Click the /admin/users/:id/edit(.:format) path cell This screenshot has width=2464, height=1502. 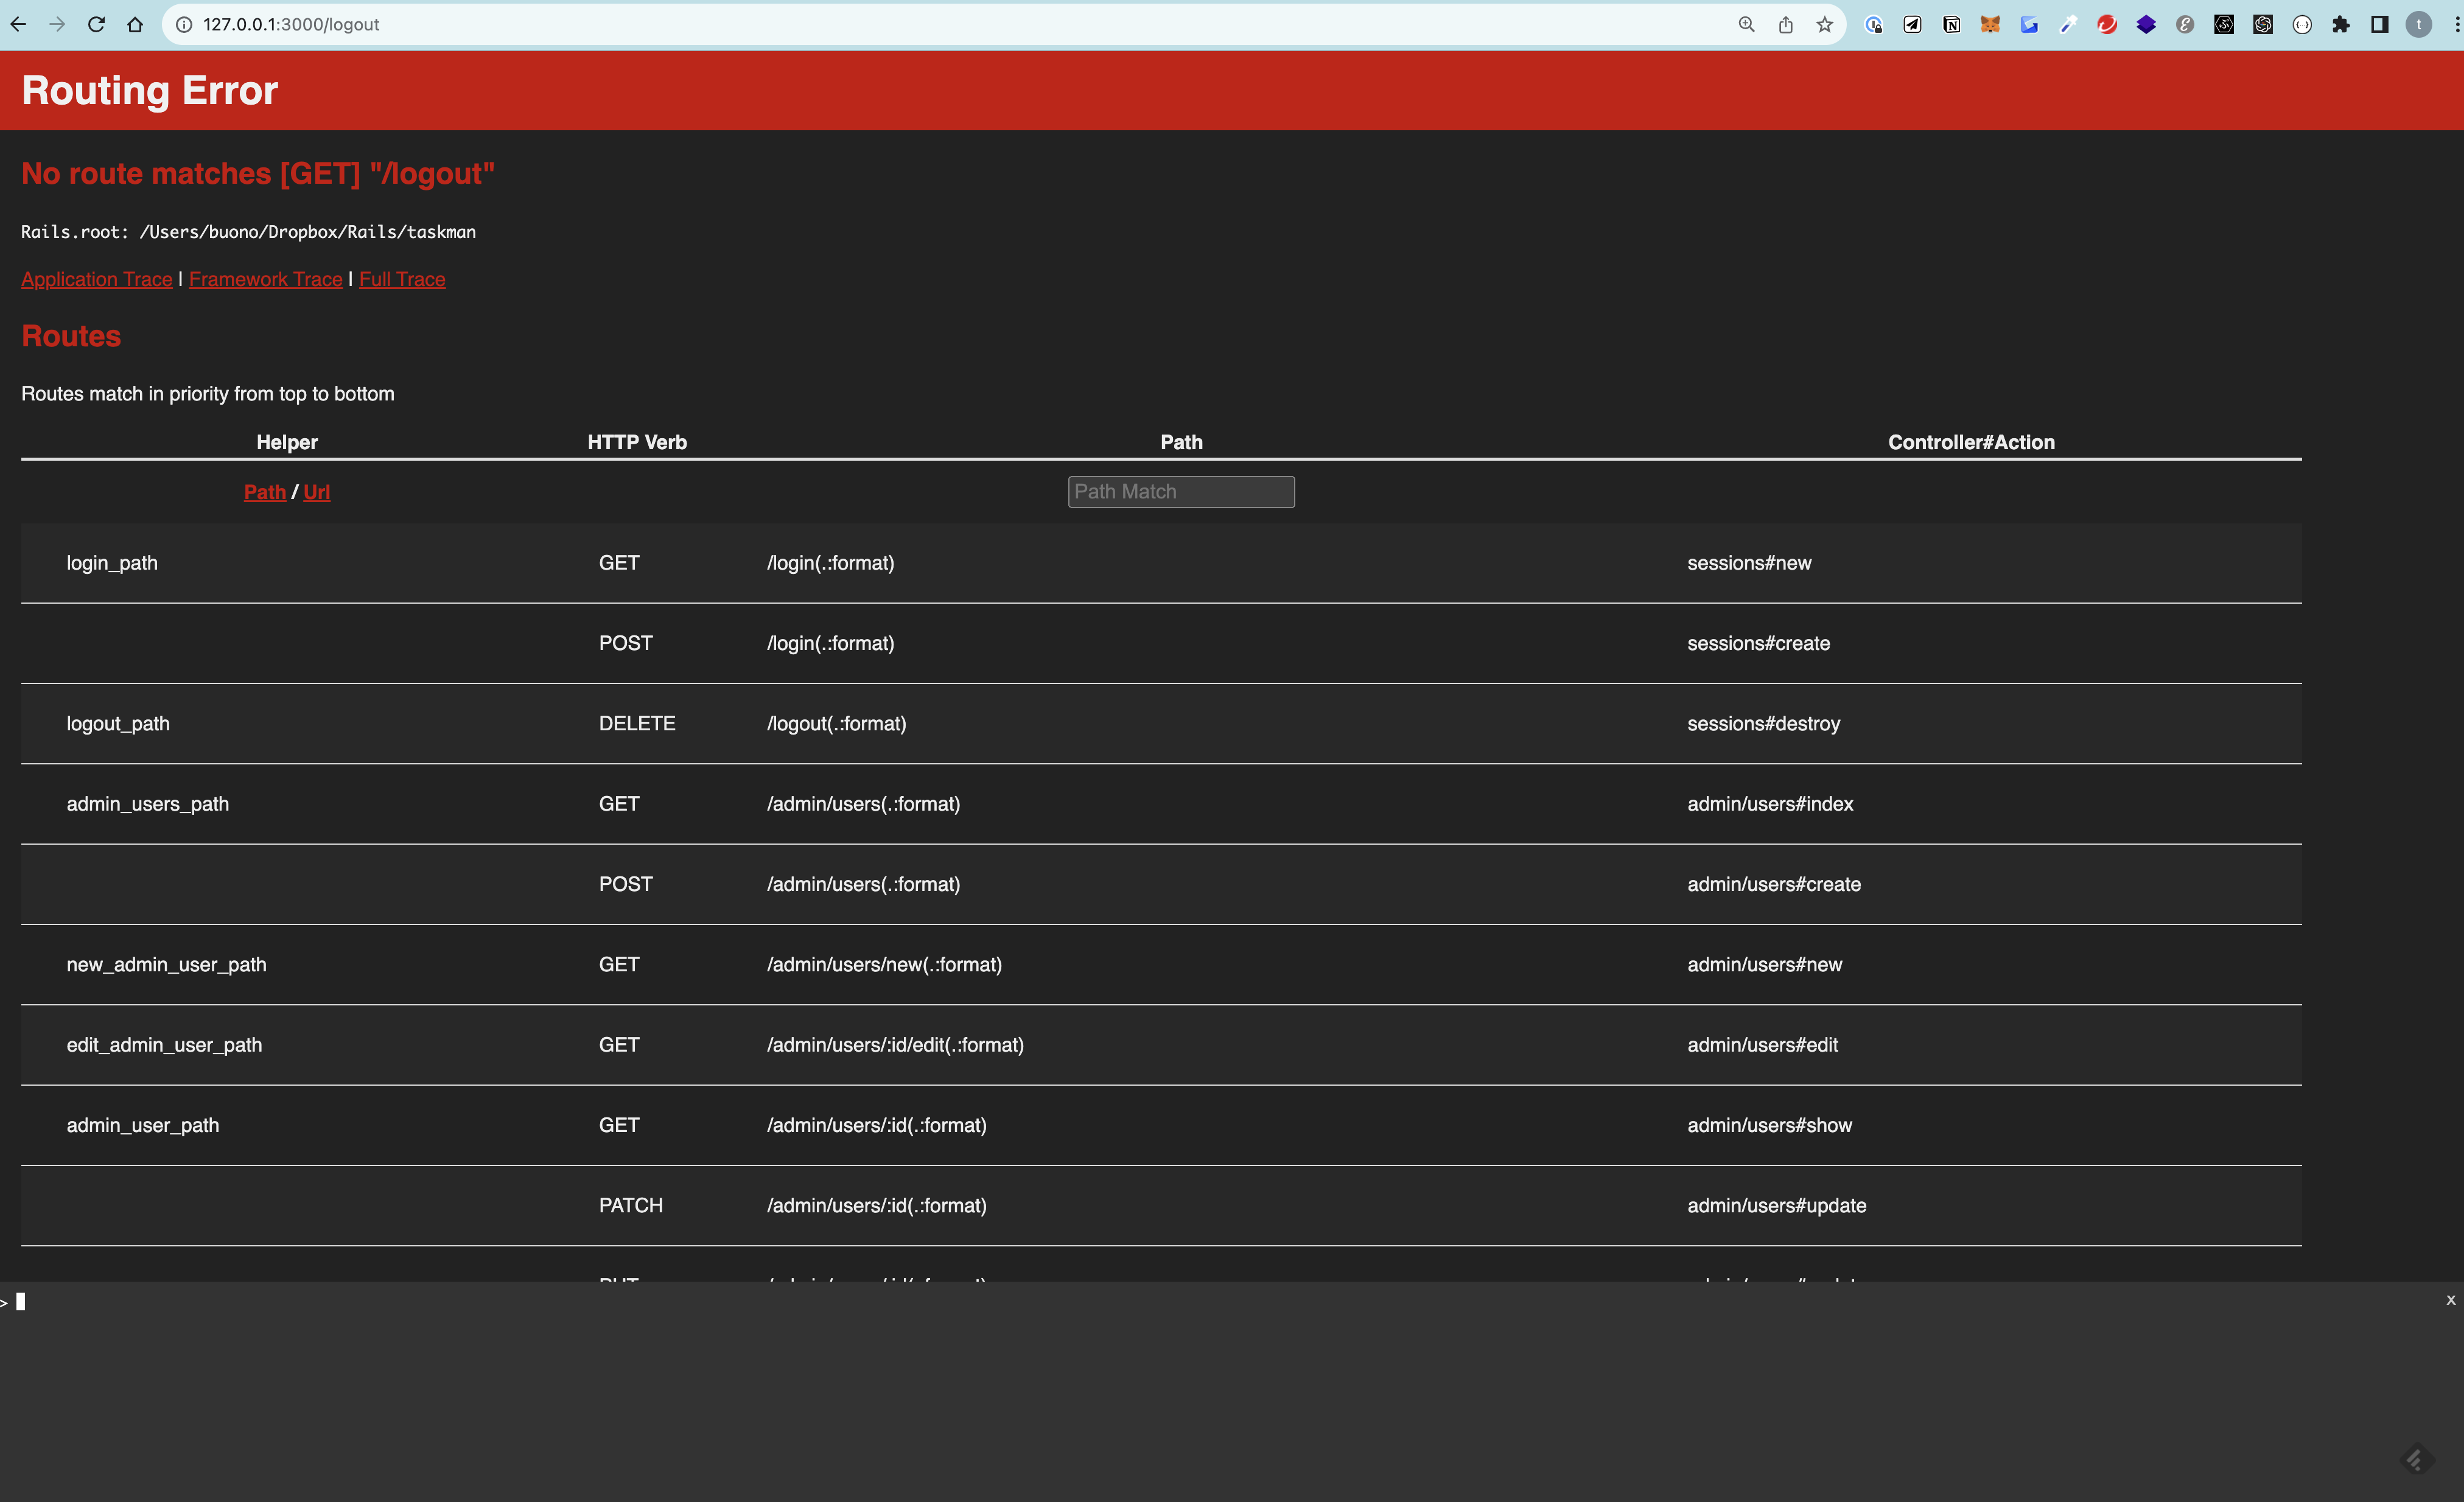pyautogui.click(x=895, y=1045)
